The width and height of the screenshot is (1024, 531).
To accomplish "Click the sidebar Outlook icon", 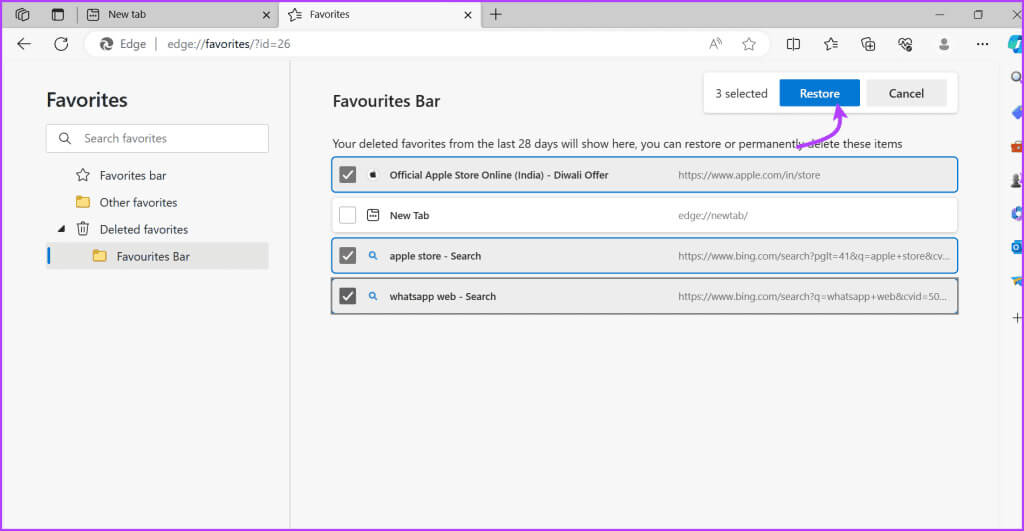I will click(1017, 248).
